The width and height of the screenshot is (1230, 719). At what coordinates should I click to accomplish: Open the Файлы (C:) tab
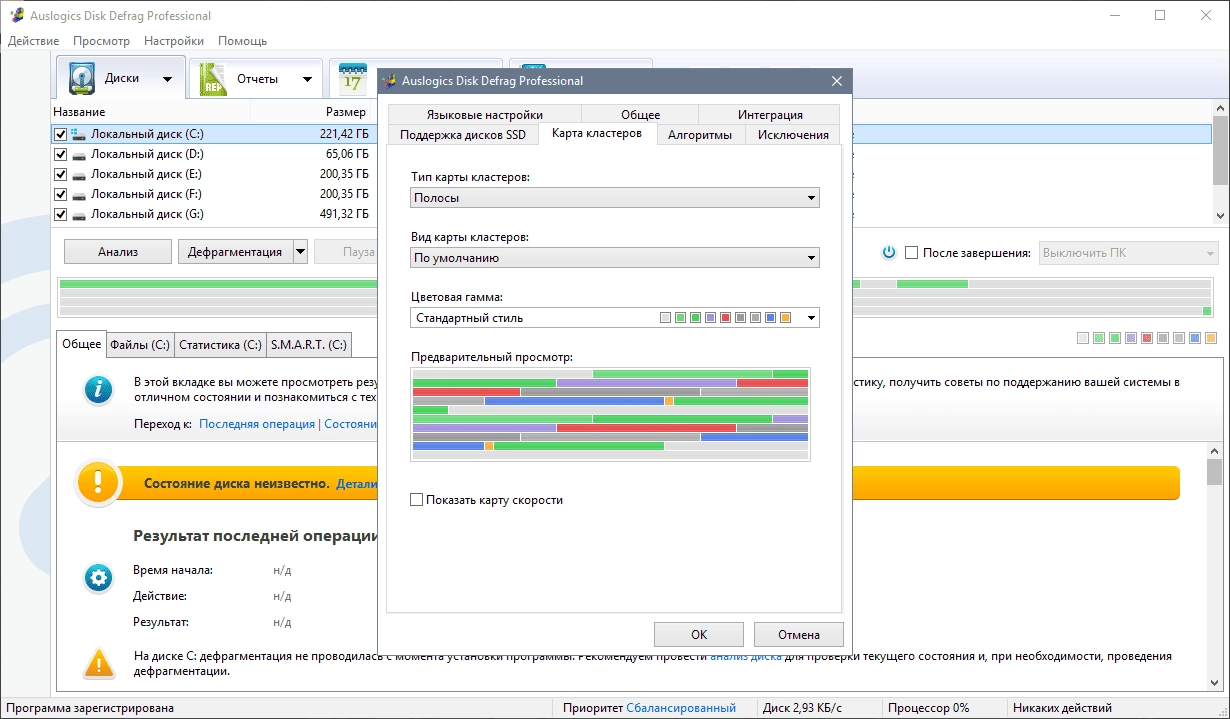(139, 345)
